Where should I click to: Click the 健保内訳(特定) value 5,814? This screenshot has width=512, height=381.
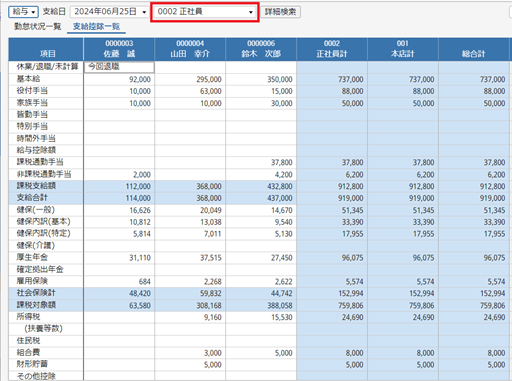pos(142,234)
